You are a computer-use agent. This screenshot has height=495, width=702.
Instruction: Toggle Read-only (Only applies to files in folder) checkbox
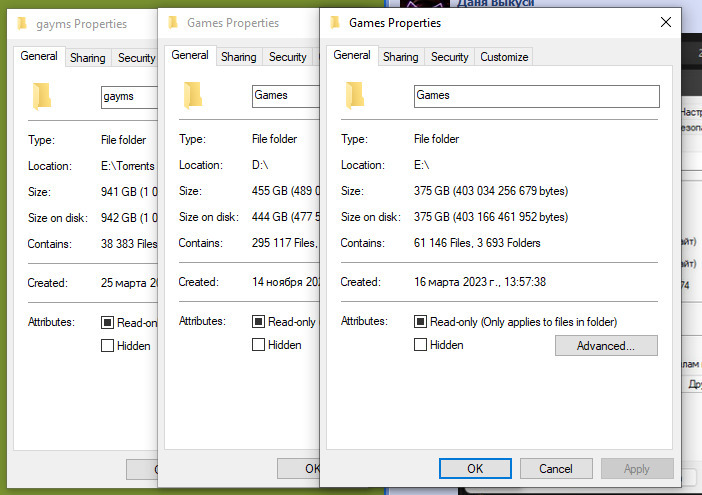coord(420,321)
